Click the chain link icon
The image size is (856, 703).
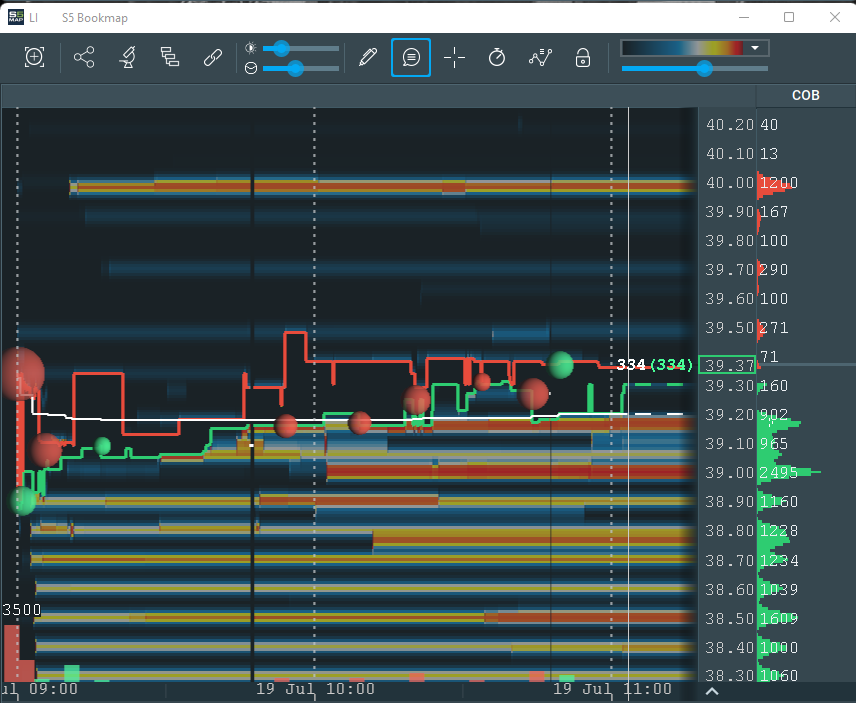click(x=212, y=57)
